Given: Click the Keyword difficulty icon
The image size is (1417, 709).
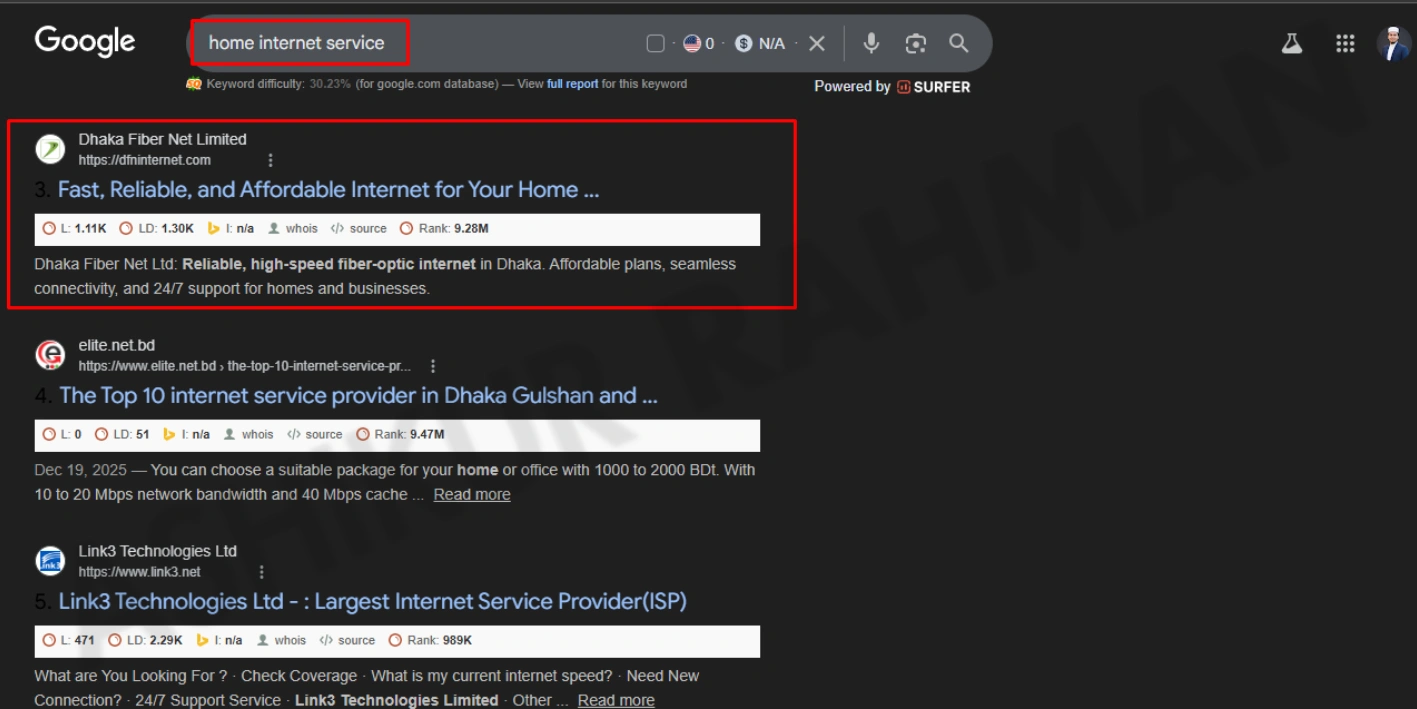Looking at the screenshot, I should tap(194, 84).
